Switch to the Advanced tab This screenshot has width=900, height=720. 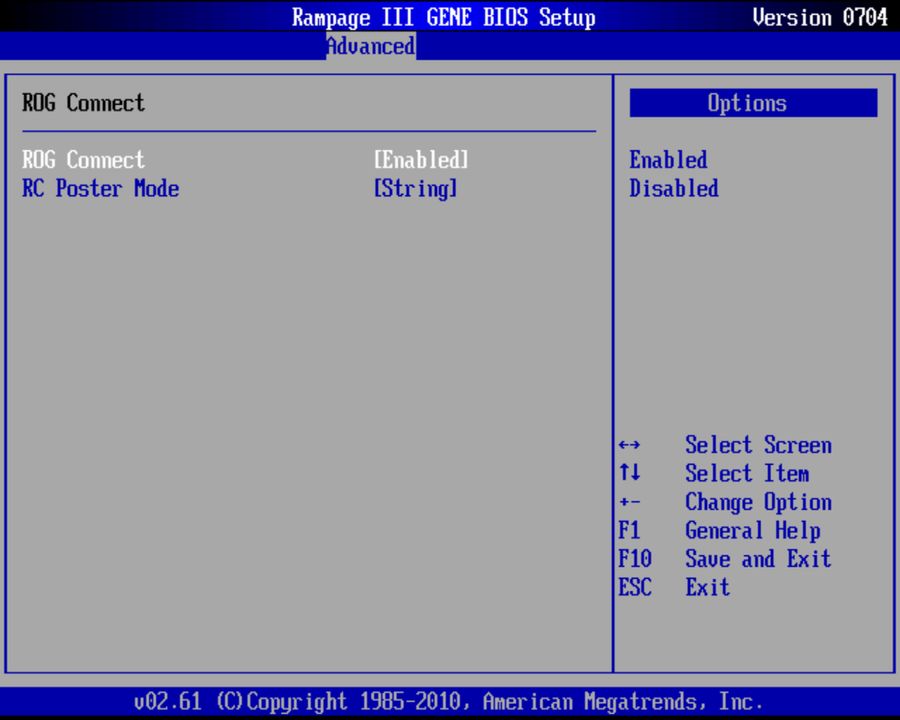point(371,46)
